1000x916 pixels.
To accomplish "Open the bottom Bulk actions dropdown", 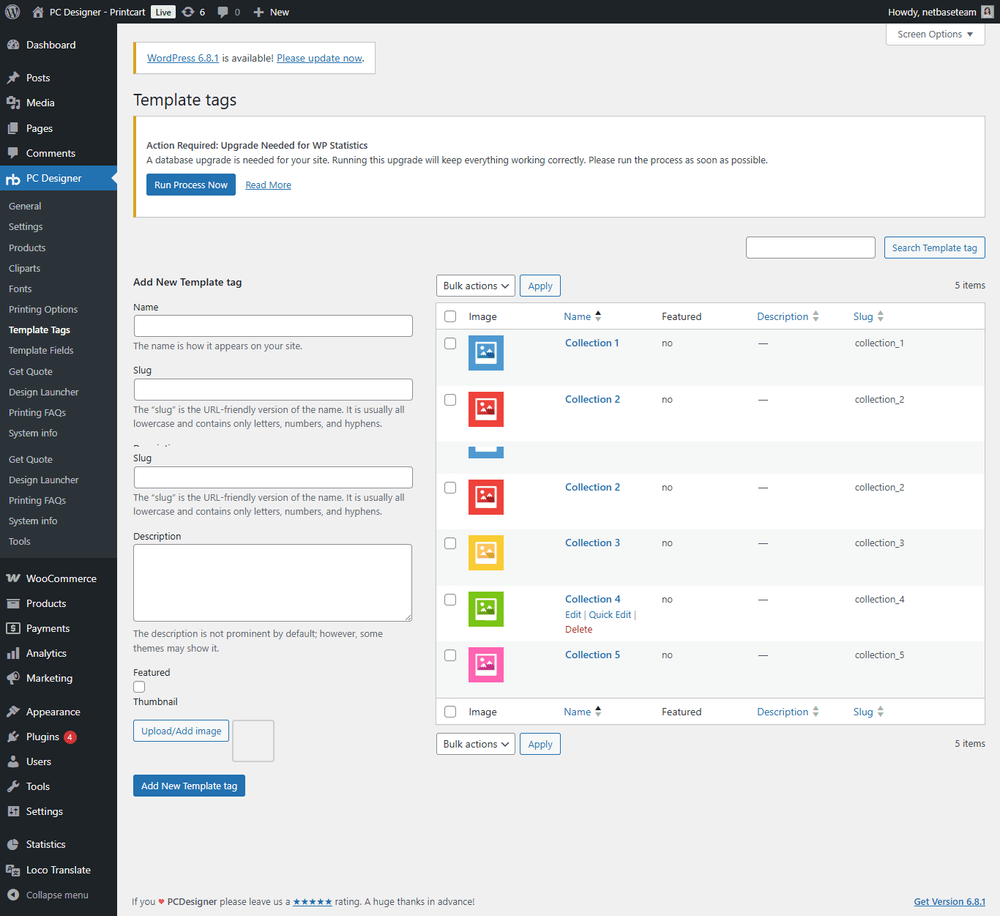I will point(475,744).
